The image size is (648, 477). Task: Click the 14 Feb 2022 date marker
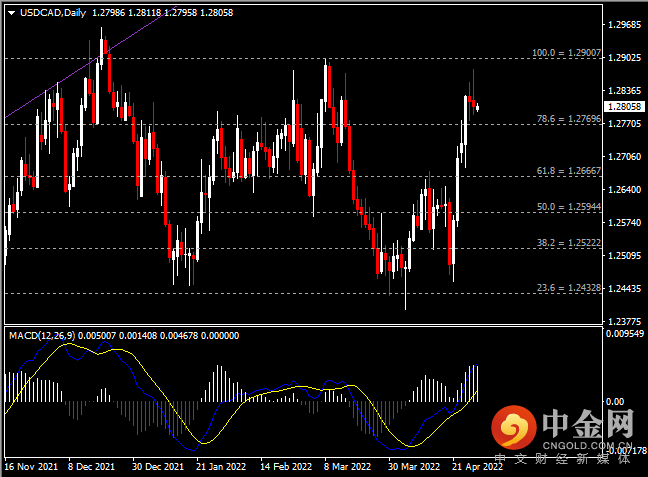(x=286, y=467)
